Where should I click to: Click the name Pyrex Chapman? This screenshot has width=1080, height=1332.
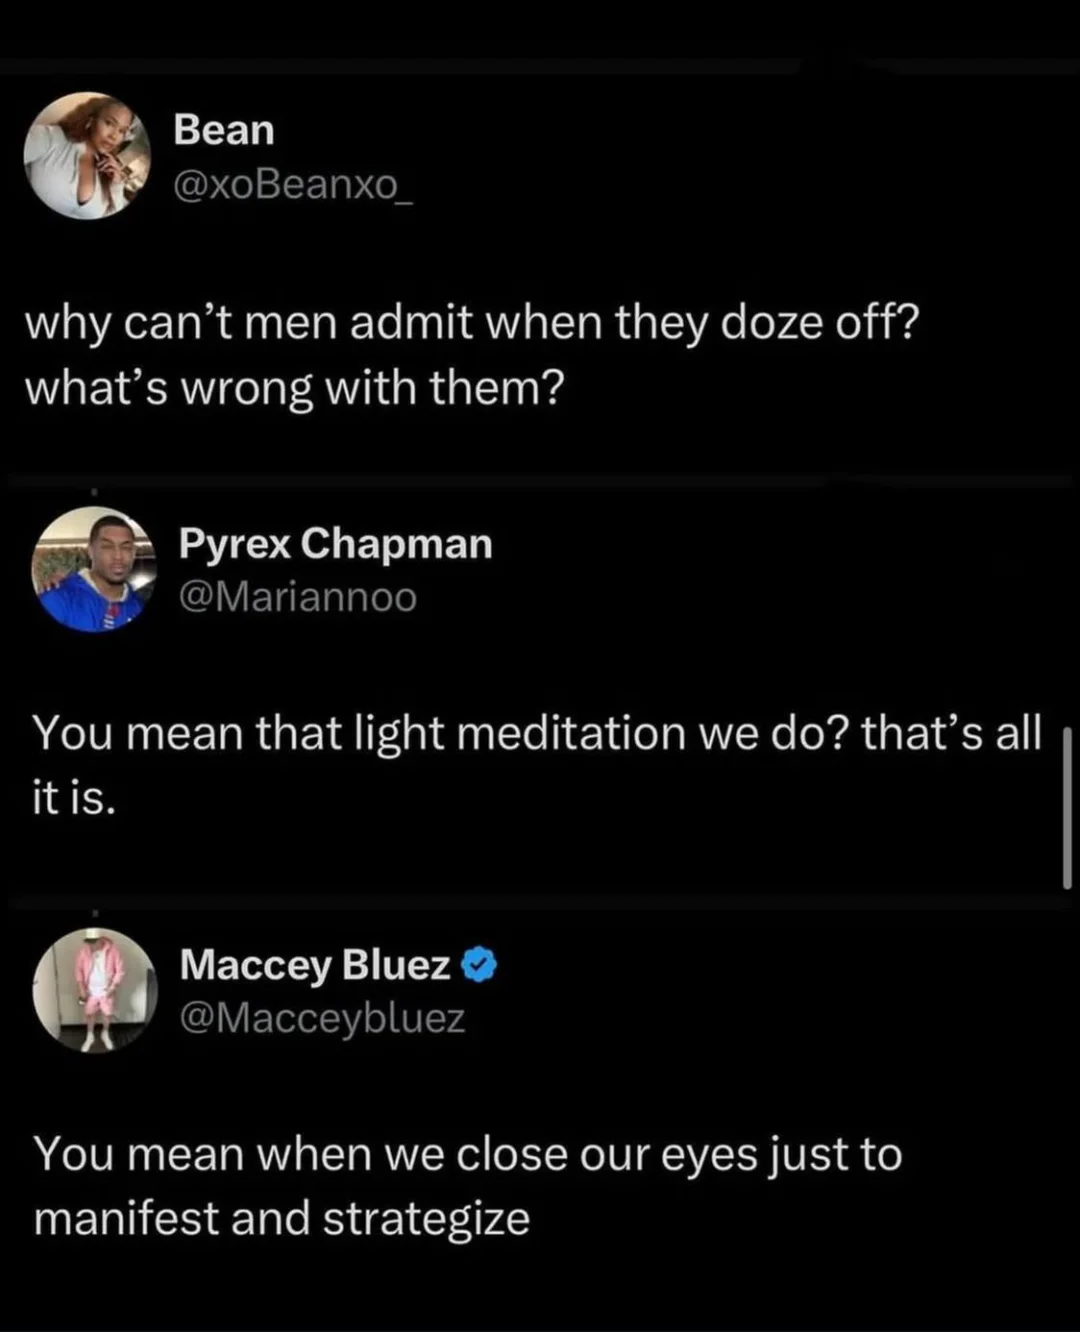[336, 543]
